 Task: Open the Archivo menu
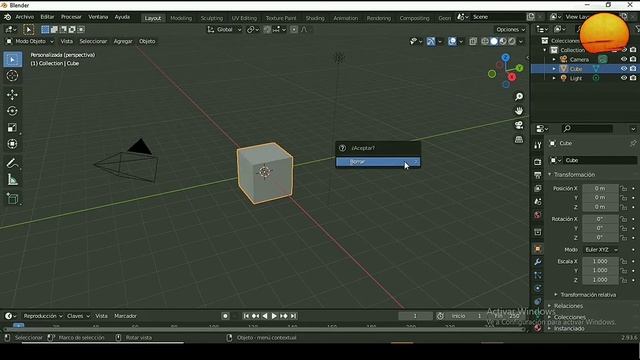point(24,17)
